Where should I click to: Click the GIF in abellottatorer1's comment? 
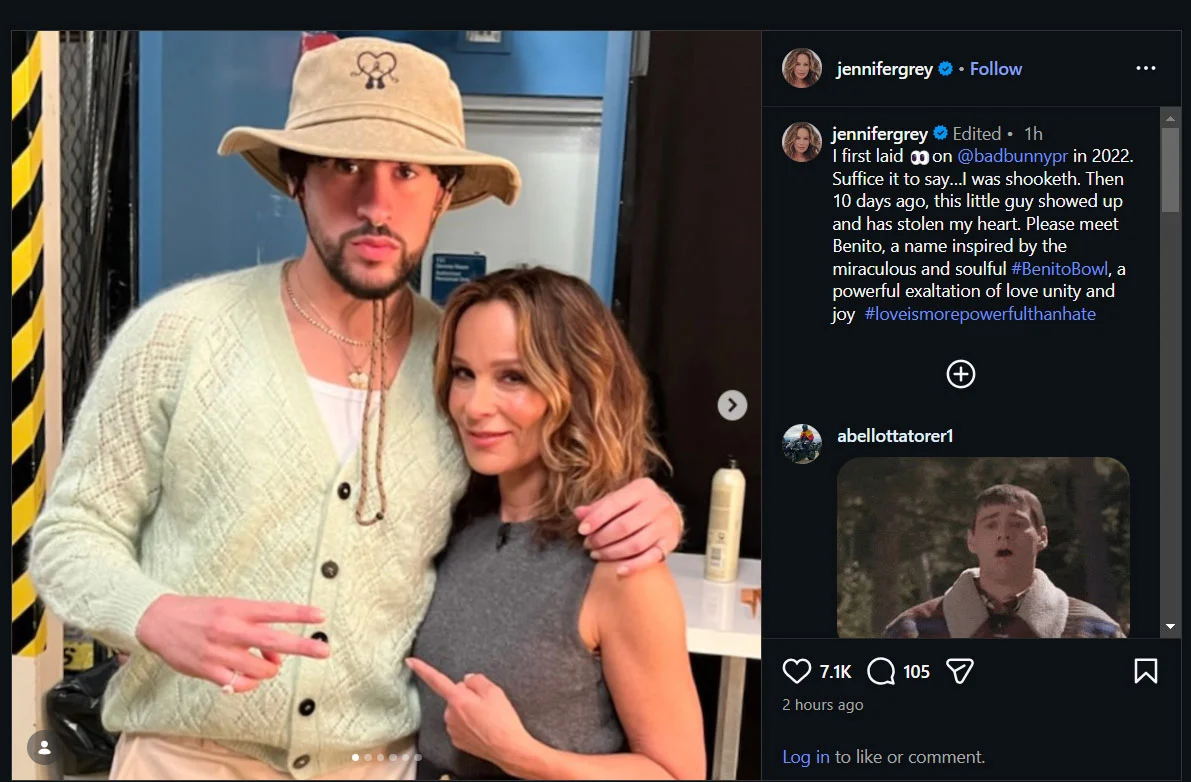click(x=982, y=548)
